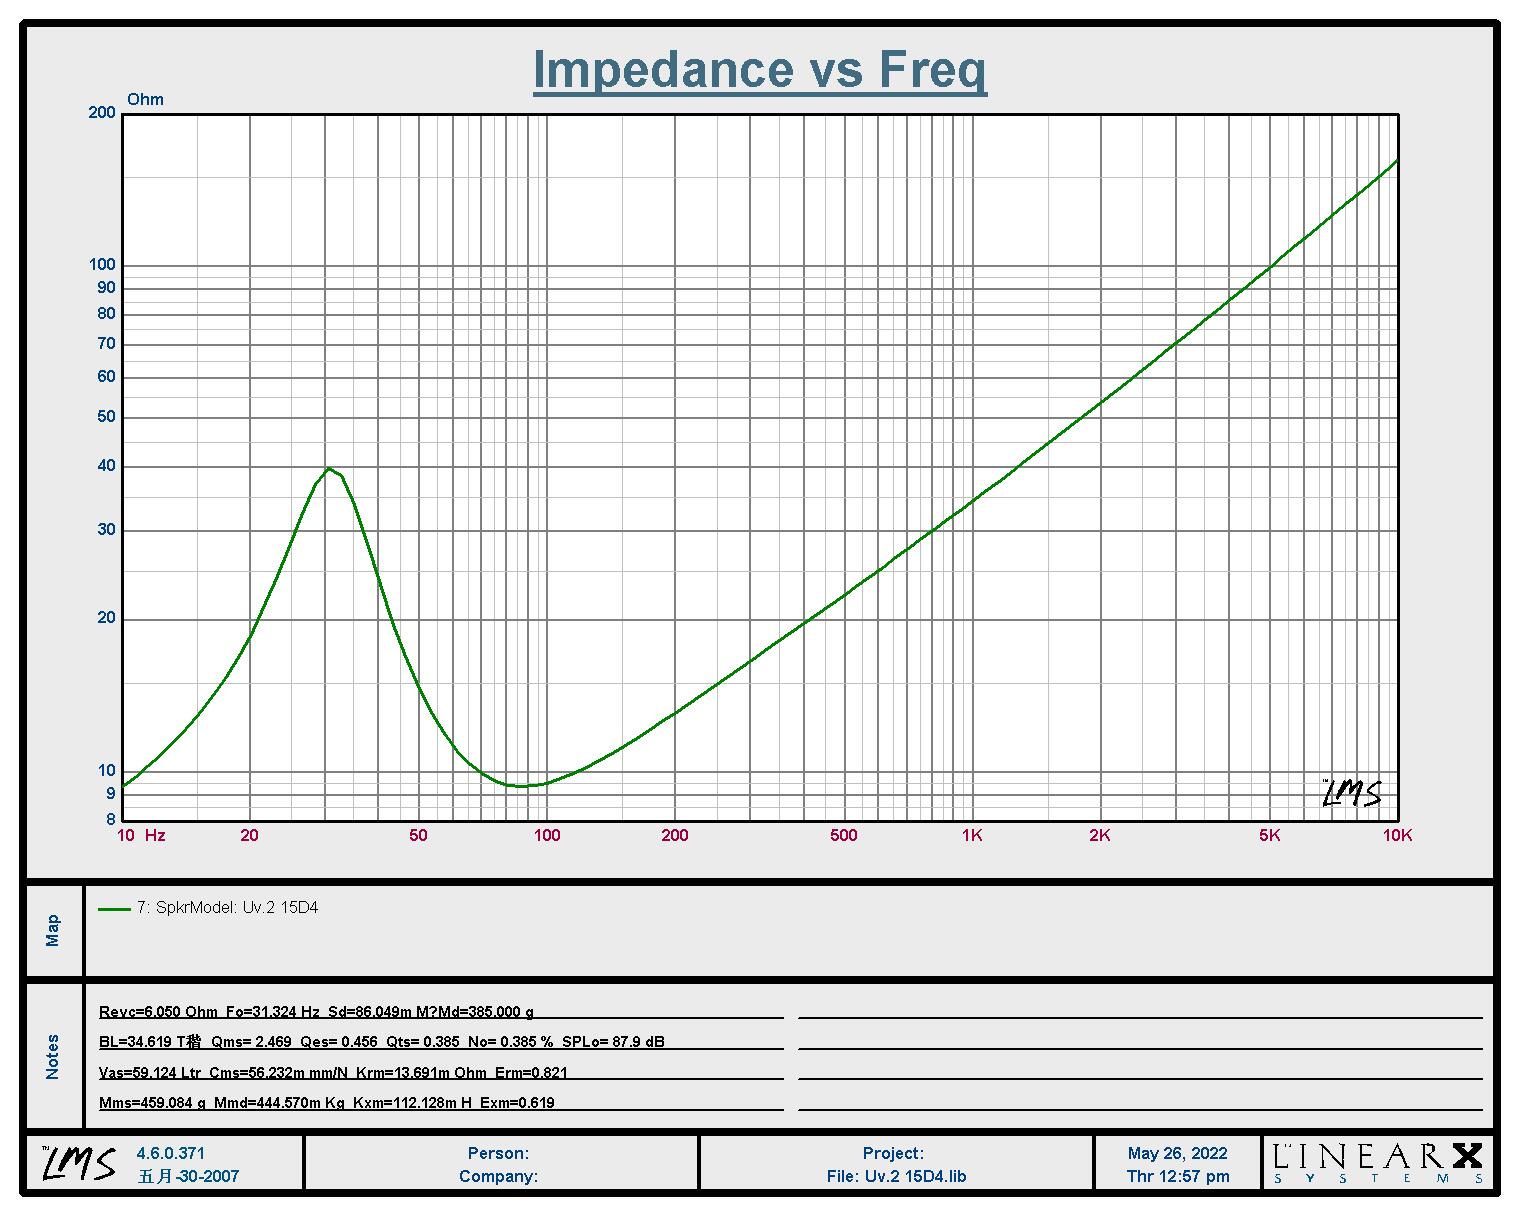The width and height of the screenshot is (1520, 1216).
Task: Click the Ohm axis unit label
Action: 145,99
